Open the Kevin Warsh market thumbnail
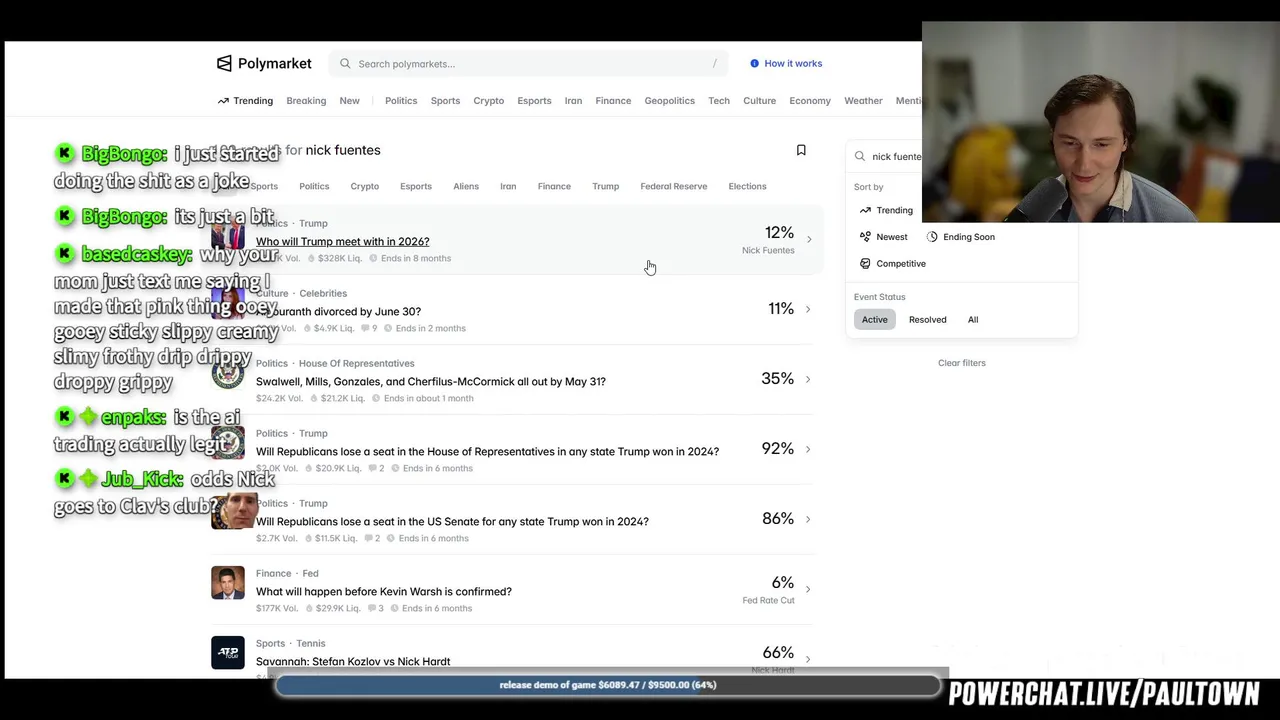Viewport: 1280px width, 720px height. click(228, 583)
